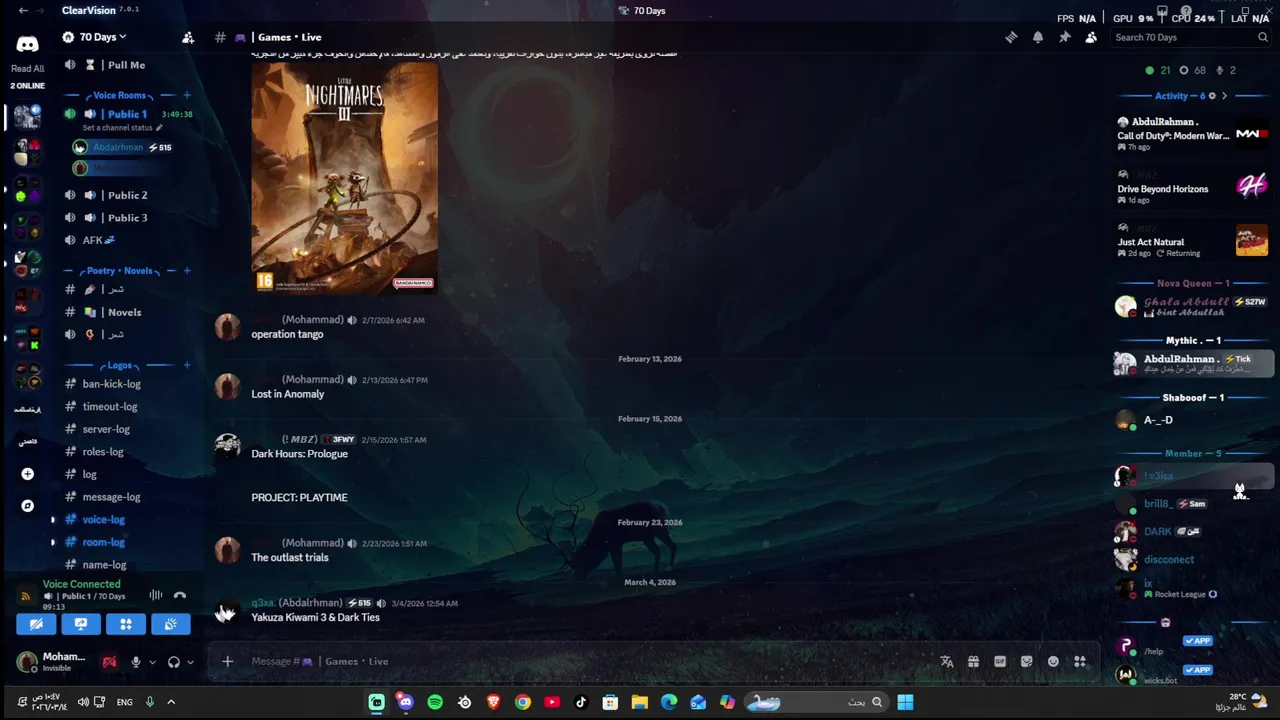Open AbdulRahman member under Mythic role
The width and height of the screenshot is (1280, 720).
1193,364
